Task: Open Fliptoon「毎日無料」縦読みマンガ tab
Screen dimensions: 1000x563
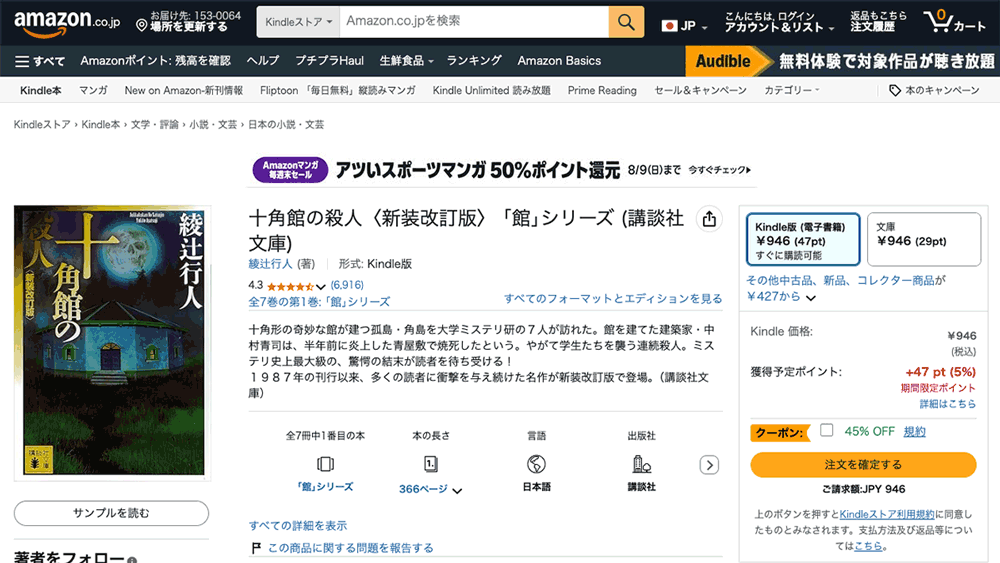Action: click(337, 91)
